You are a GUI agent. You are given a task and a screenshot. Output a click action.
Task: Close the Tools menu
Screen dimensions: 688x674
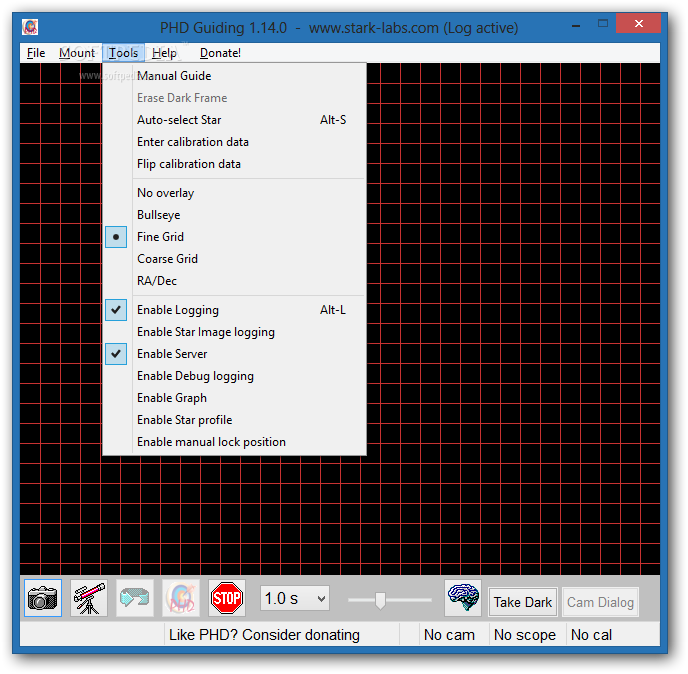123,53
